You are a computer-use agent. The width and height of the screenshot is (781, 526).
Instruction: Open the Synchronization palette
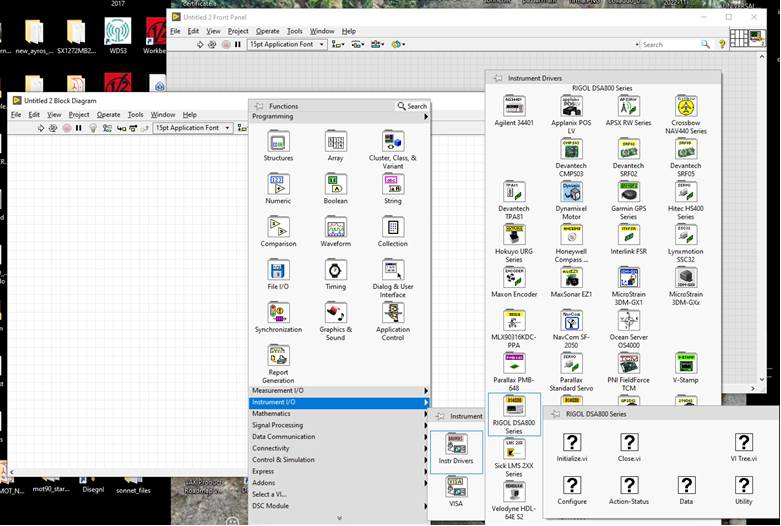point(278,313)
